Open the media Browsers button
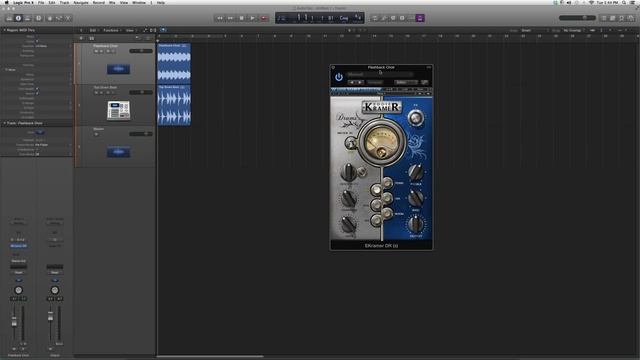This screenshot has height=360, width=640. [x=631, y=18]
